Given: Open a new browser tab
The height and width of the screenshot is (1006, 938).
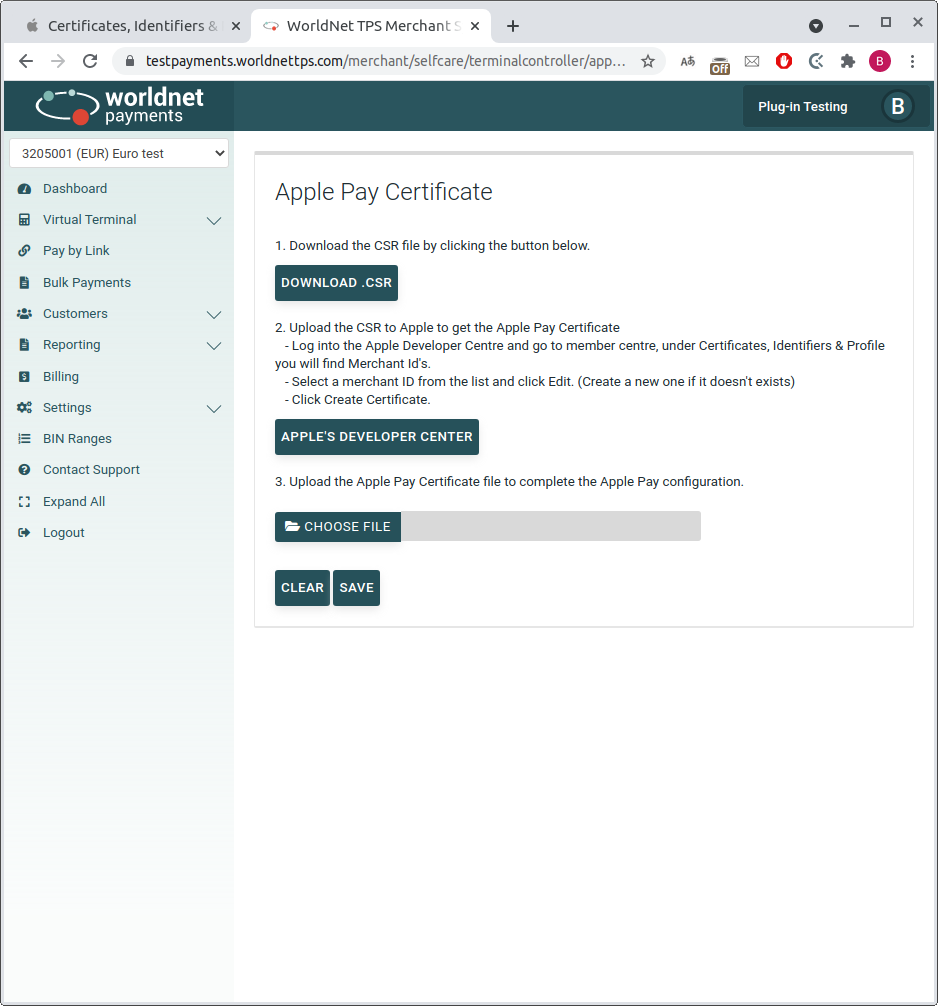Looking at the screenshot, I should (x=513, y=26).
